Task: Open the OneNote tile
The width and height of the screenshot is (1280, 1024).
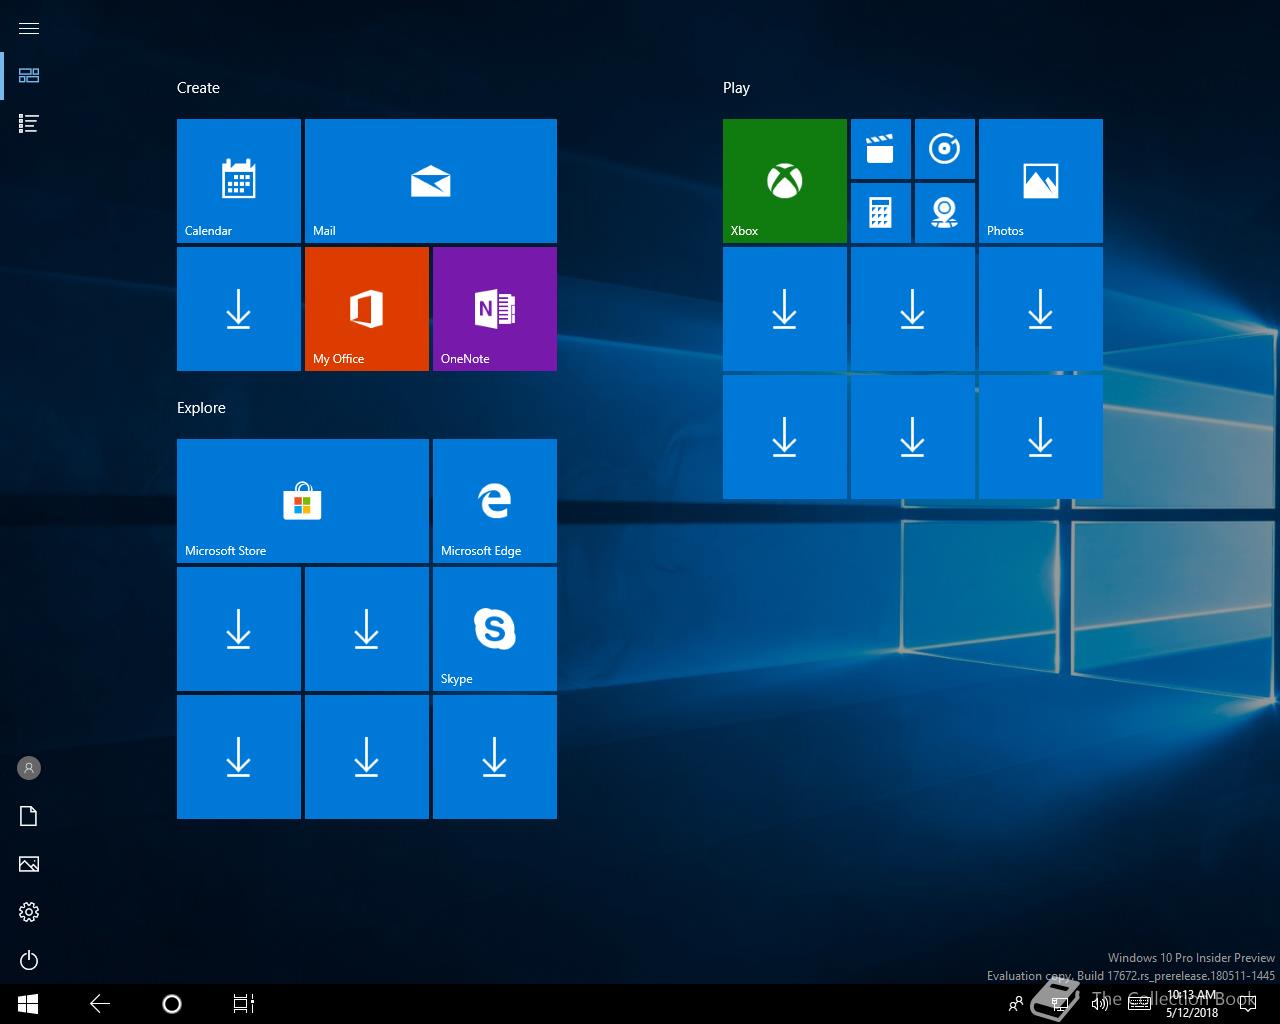Action: click(495, 309)
